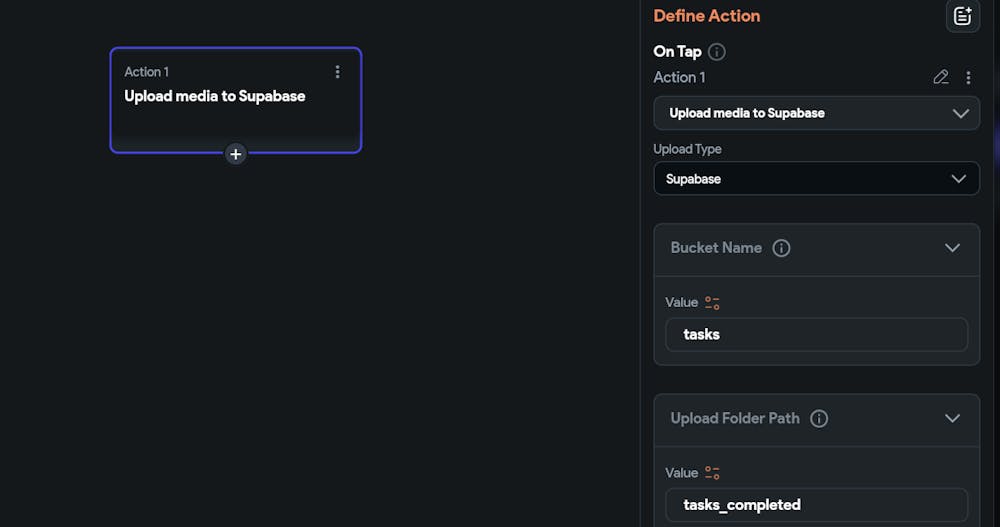Click the On Tap trigger label

click(677, 52)
